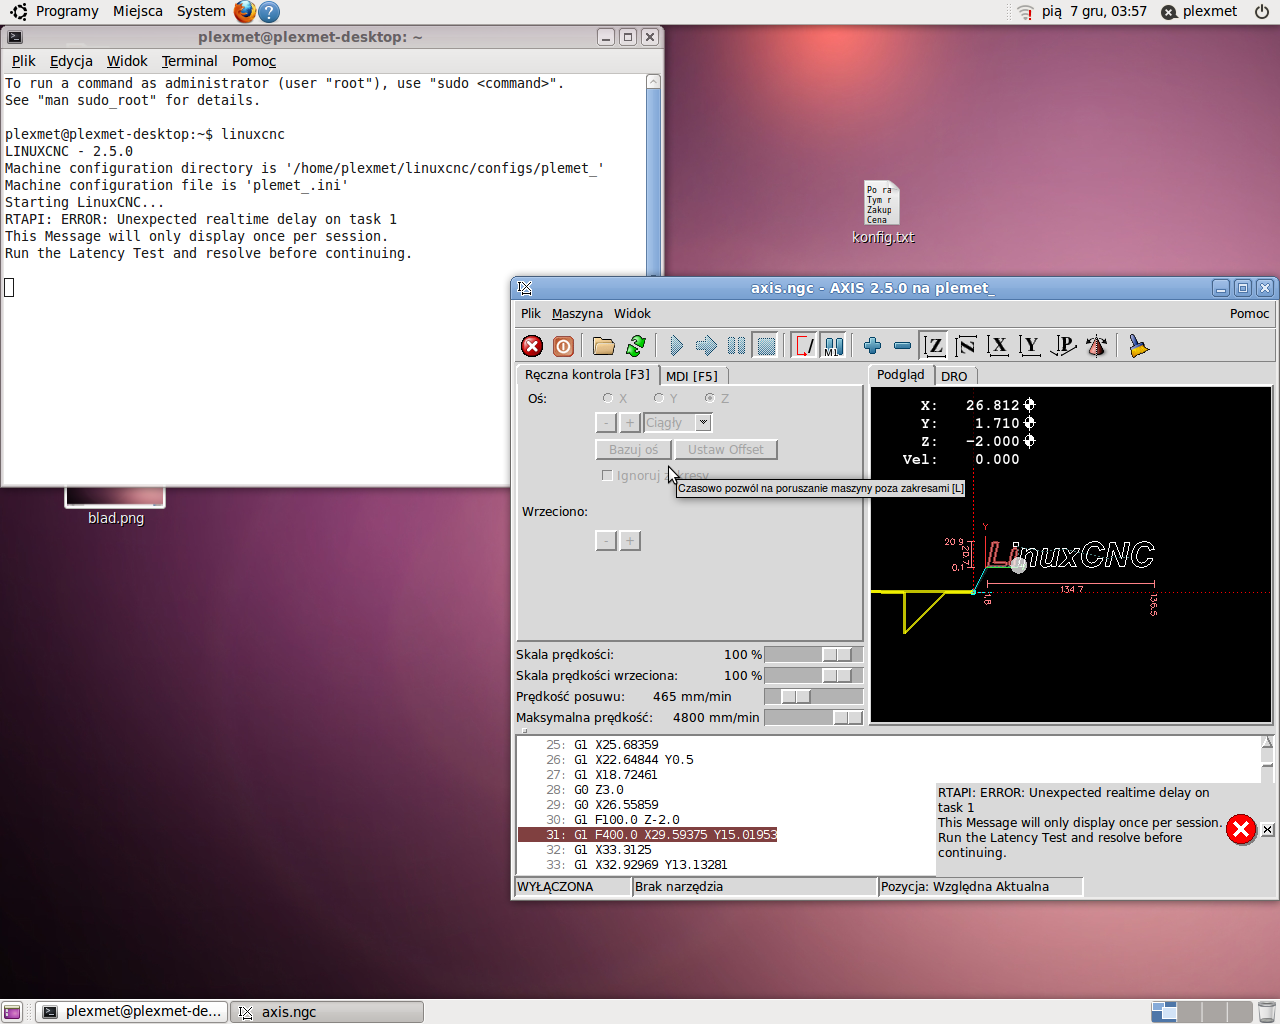Viewport: 1280px width, 1024px height.
Task: Zoom out the preview with minus icon
Action: pos(902,346)
